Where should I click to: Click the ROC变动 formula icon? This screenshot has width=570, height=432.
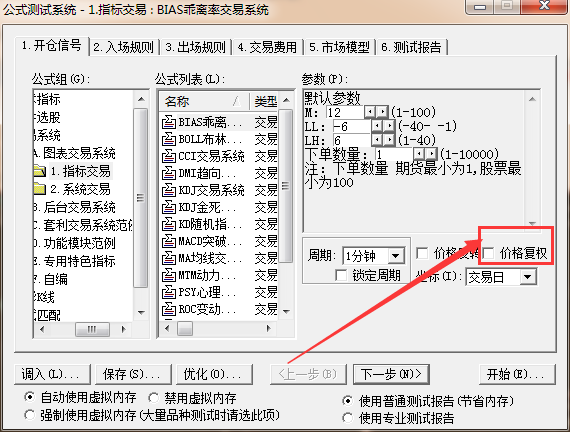tap(169, 309)
